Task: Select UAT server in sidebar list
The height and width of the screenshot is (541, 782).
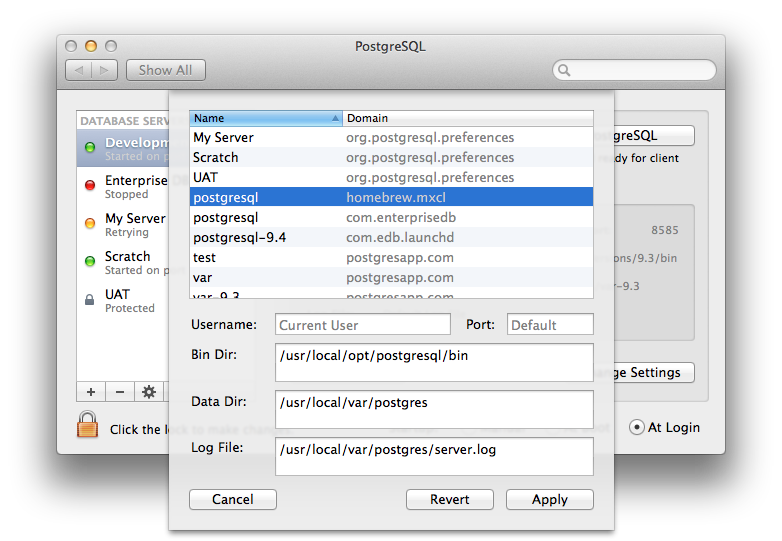Action: pyautogui.click(x=123, y=300)
